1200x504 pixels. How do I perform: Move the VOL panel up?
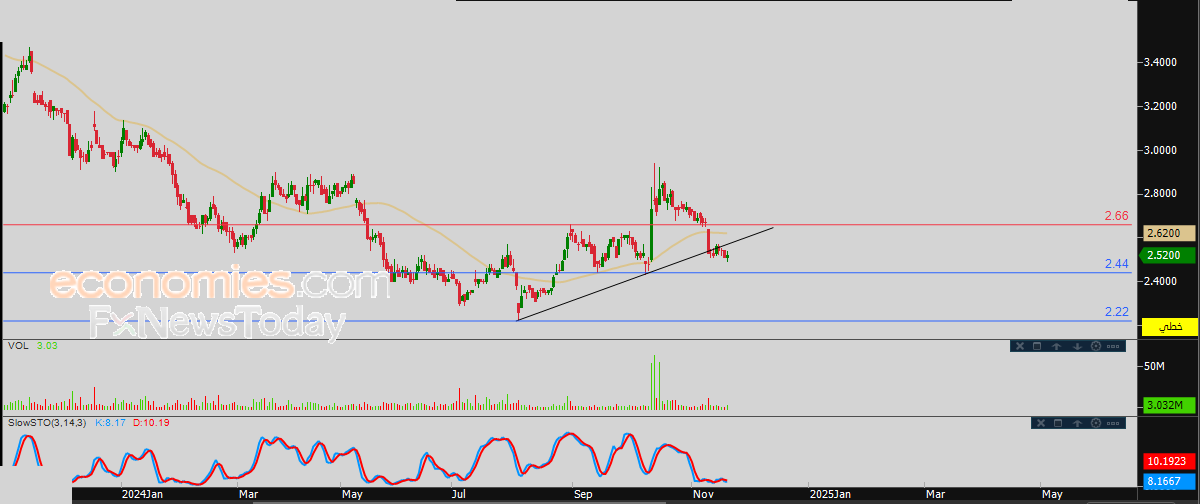(1057, 346)
